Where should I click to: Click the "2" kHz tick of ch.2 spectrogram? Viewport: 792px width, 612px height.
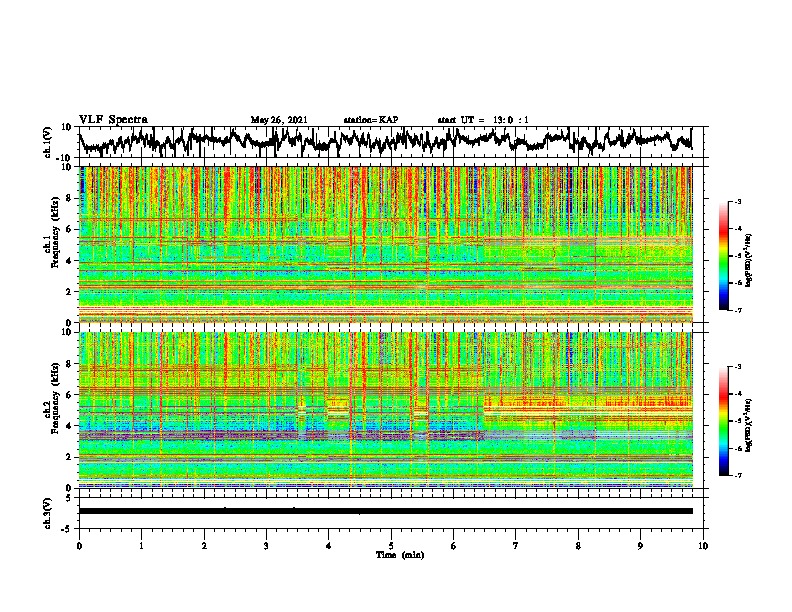pyautogui.click(x=68, y=457)
